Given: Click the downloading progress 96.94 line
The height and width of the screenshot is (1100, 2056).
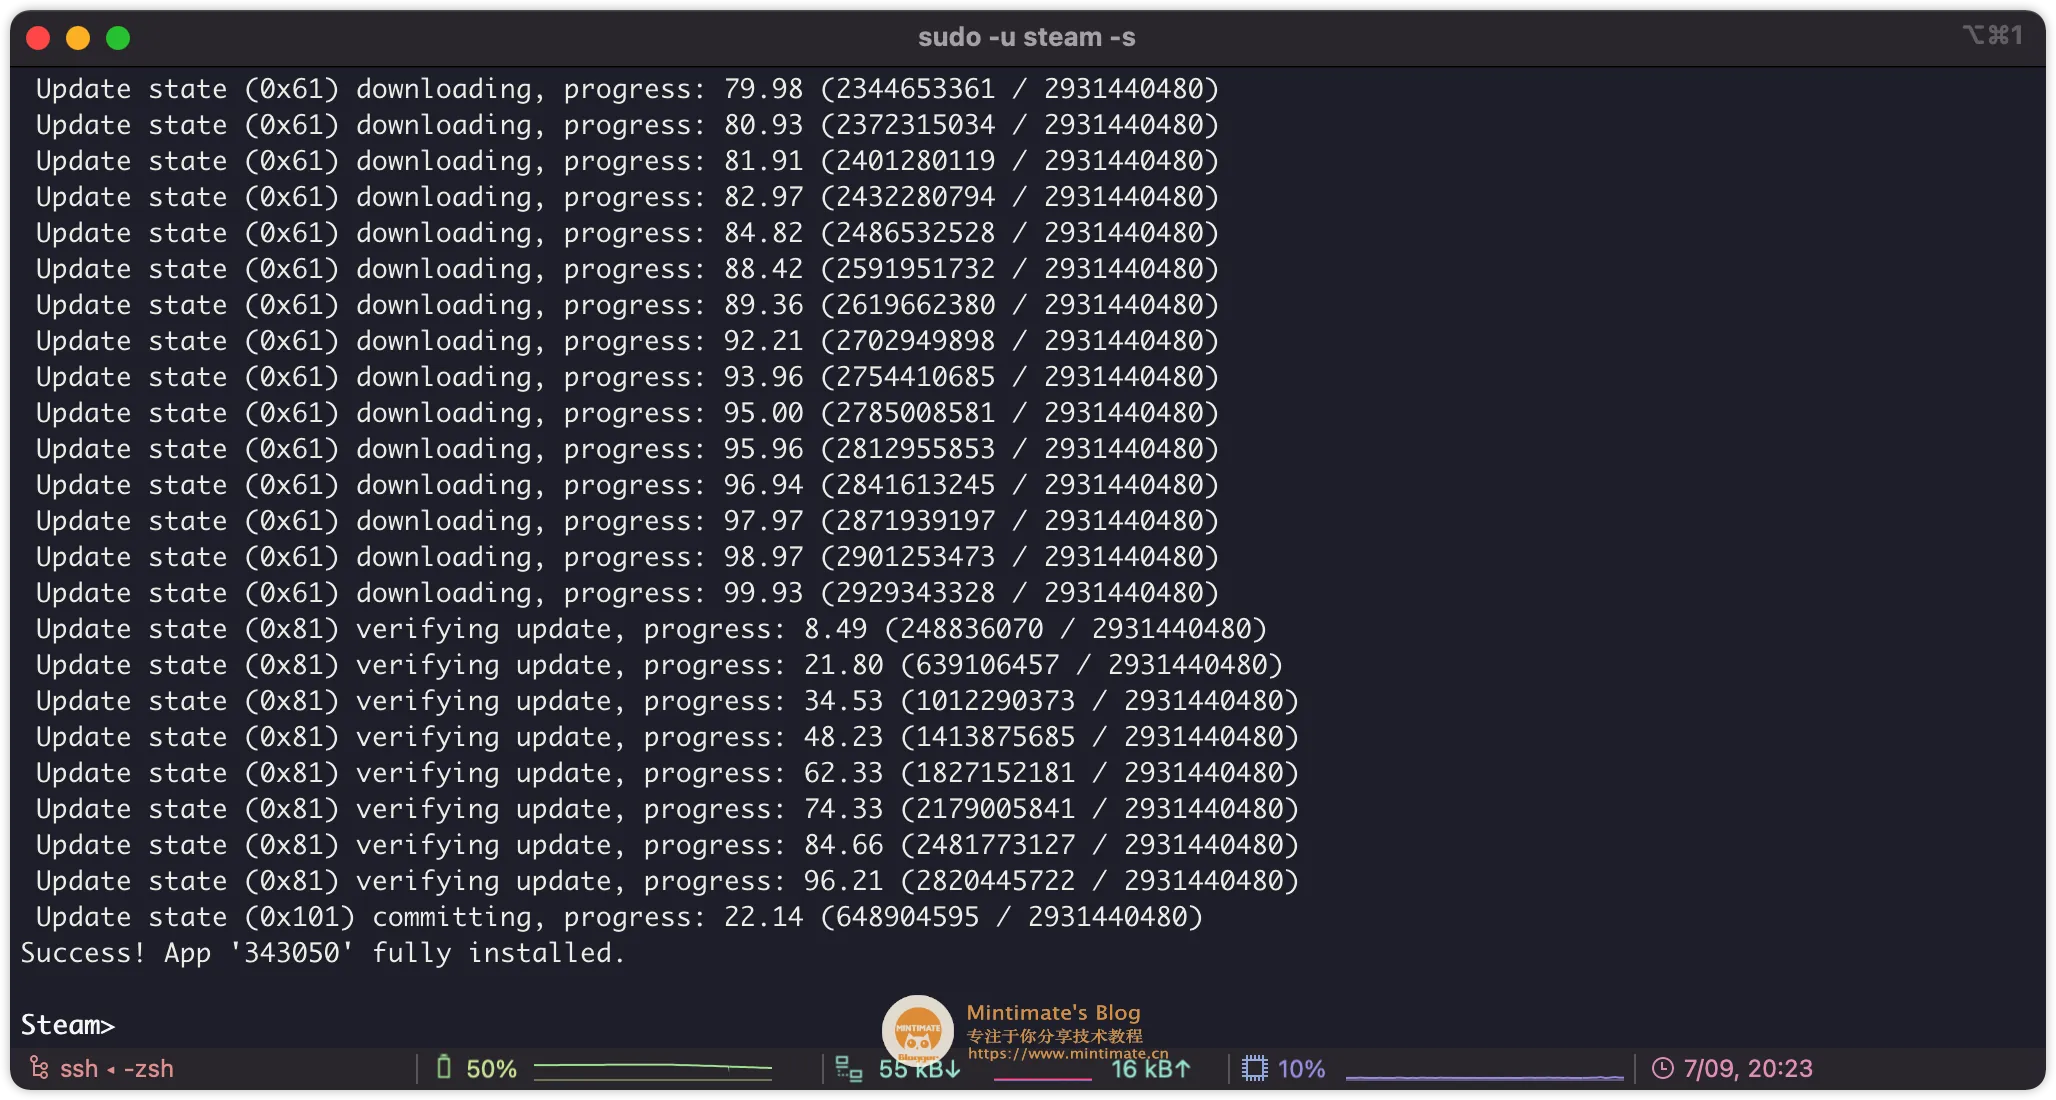Looking at the screenshot, I should (627, 485).
